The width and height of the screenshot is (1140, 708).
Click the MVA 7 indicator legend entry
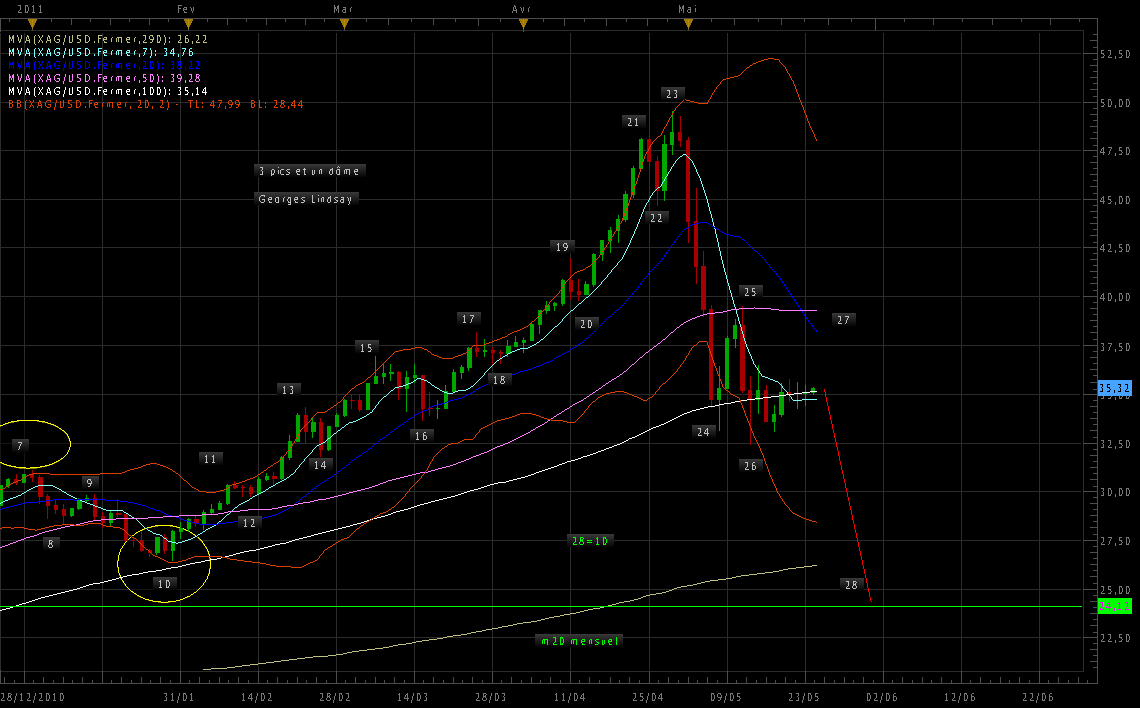pos(100,51)
